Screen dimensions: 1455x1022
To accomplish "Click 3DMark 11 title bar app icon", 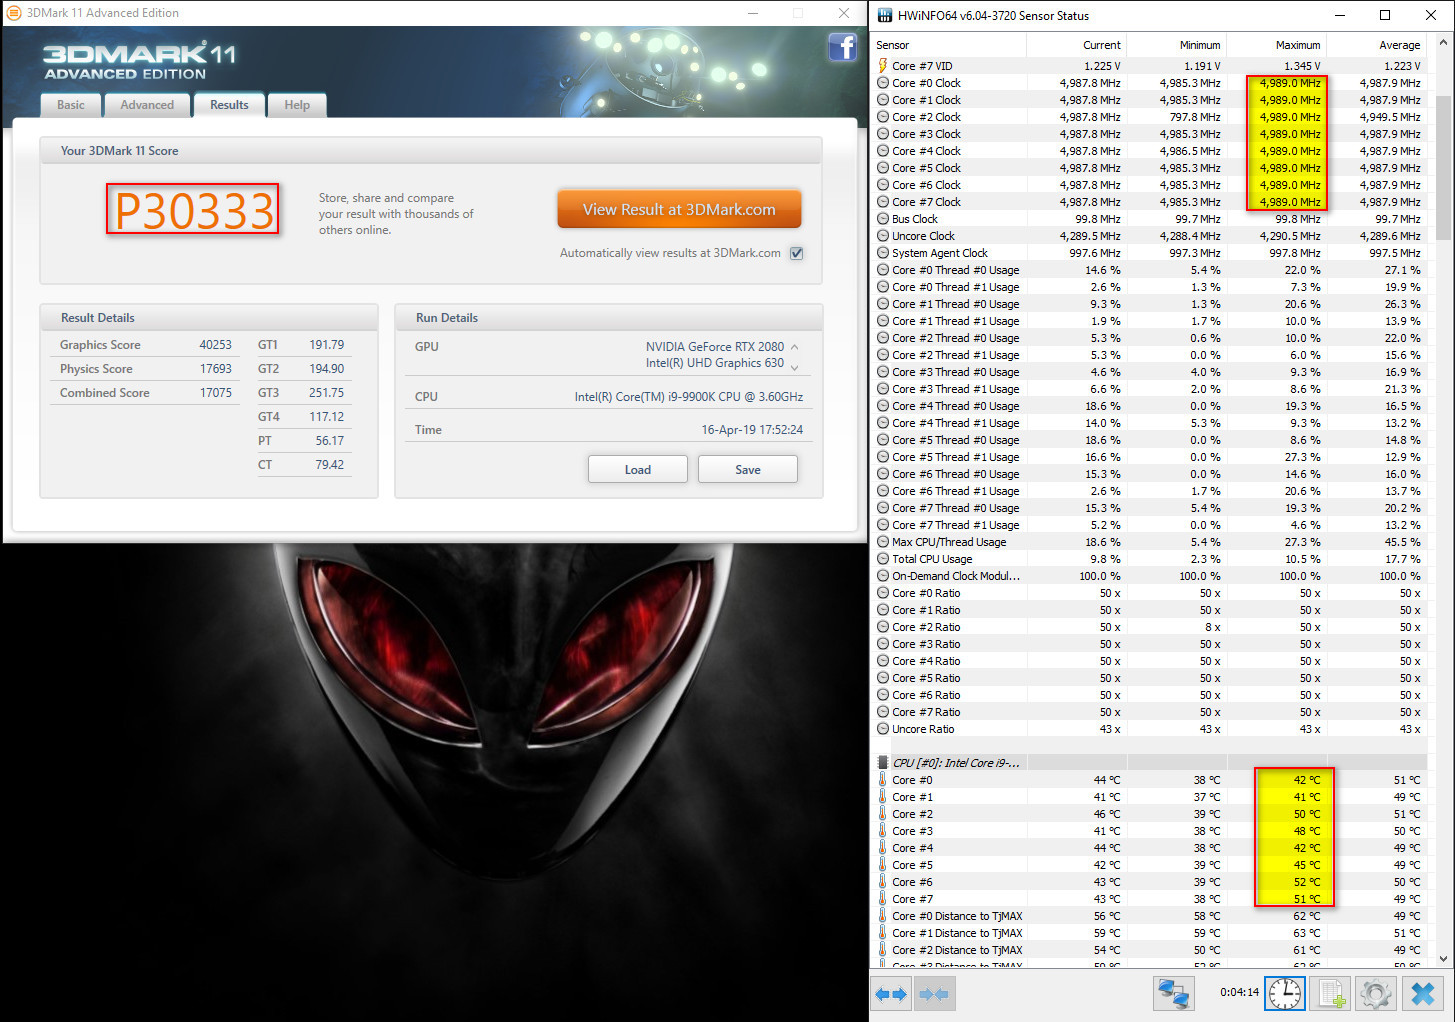I will (x=14, y=13).
